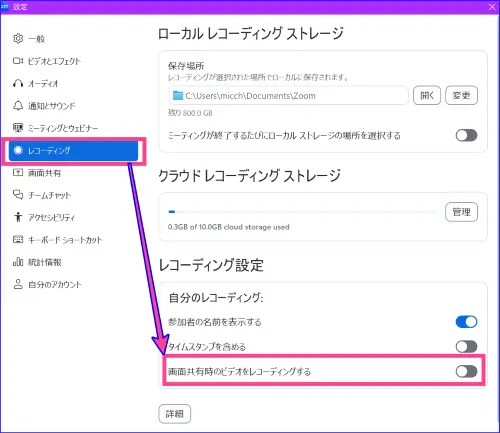The image size is (500, 433).
Task: Click the 残り 800.0 GB text
Action: [190, 113]
